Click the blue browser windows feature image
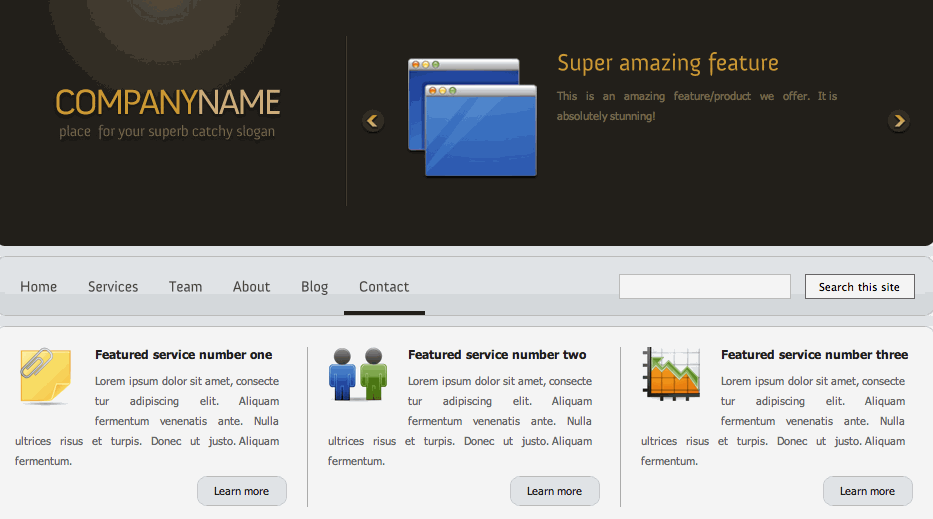 472,117
